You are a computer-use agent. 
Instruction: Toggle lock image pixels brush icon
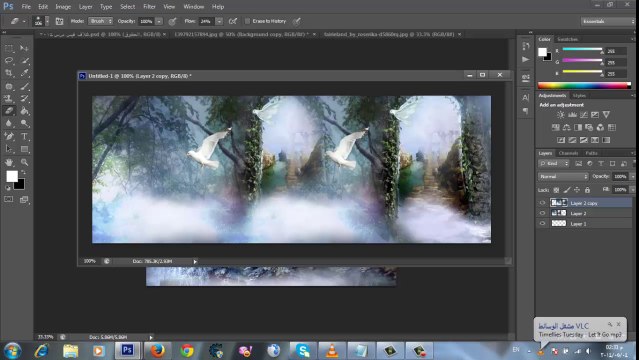567,190
